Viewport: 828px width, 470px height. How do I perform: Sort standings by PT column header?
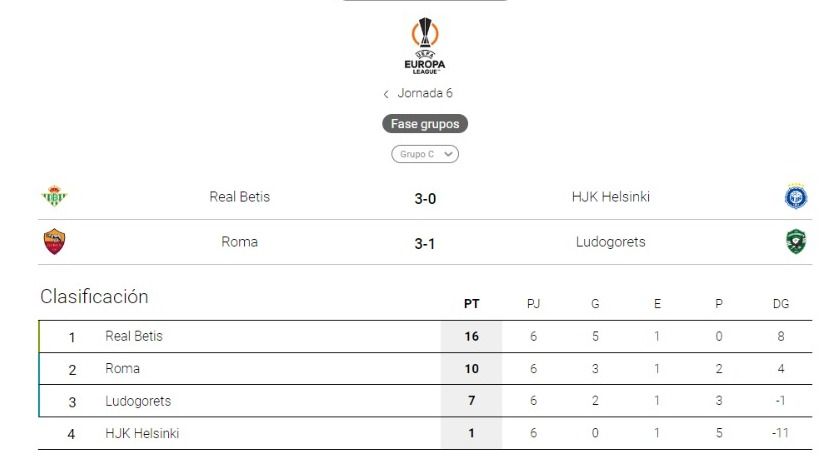point(471,304)
